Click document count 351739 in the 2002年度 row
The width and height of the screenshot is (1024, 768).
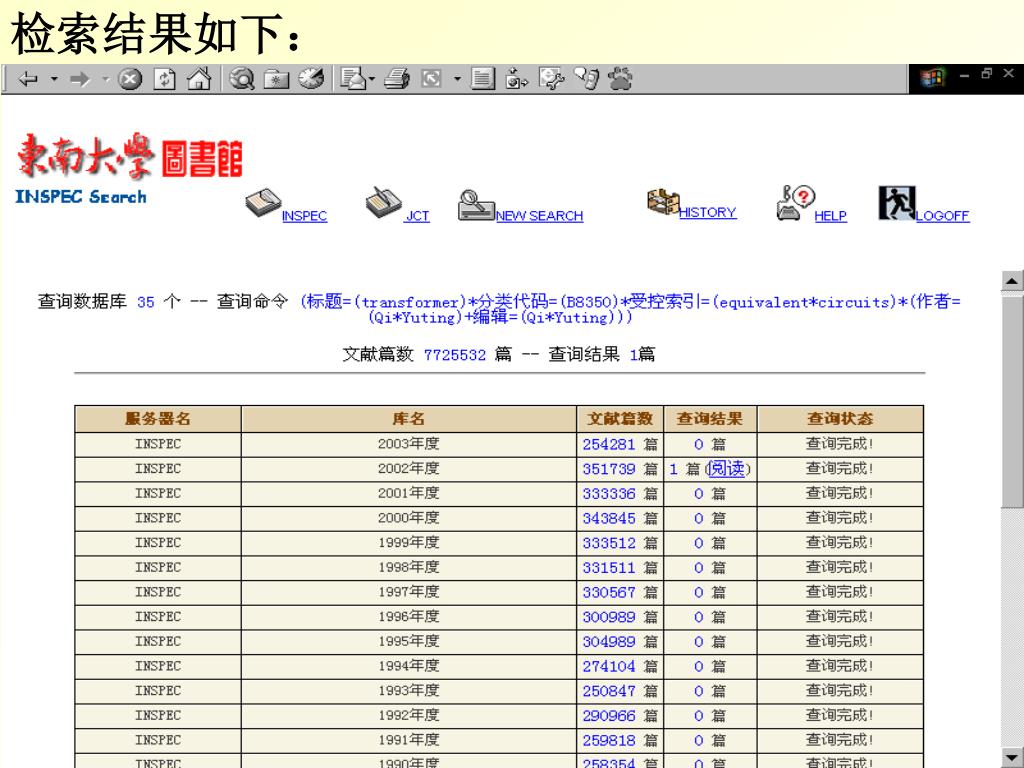(x=609, y=470)
